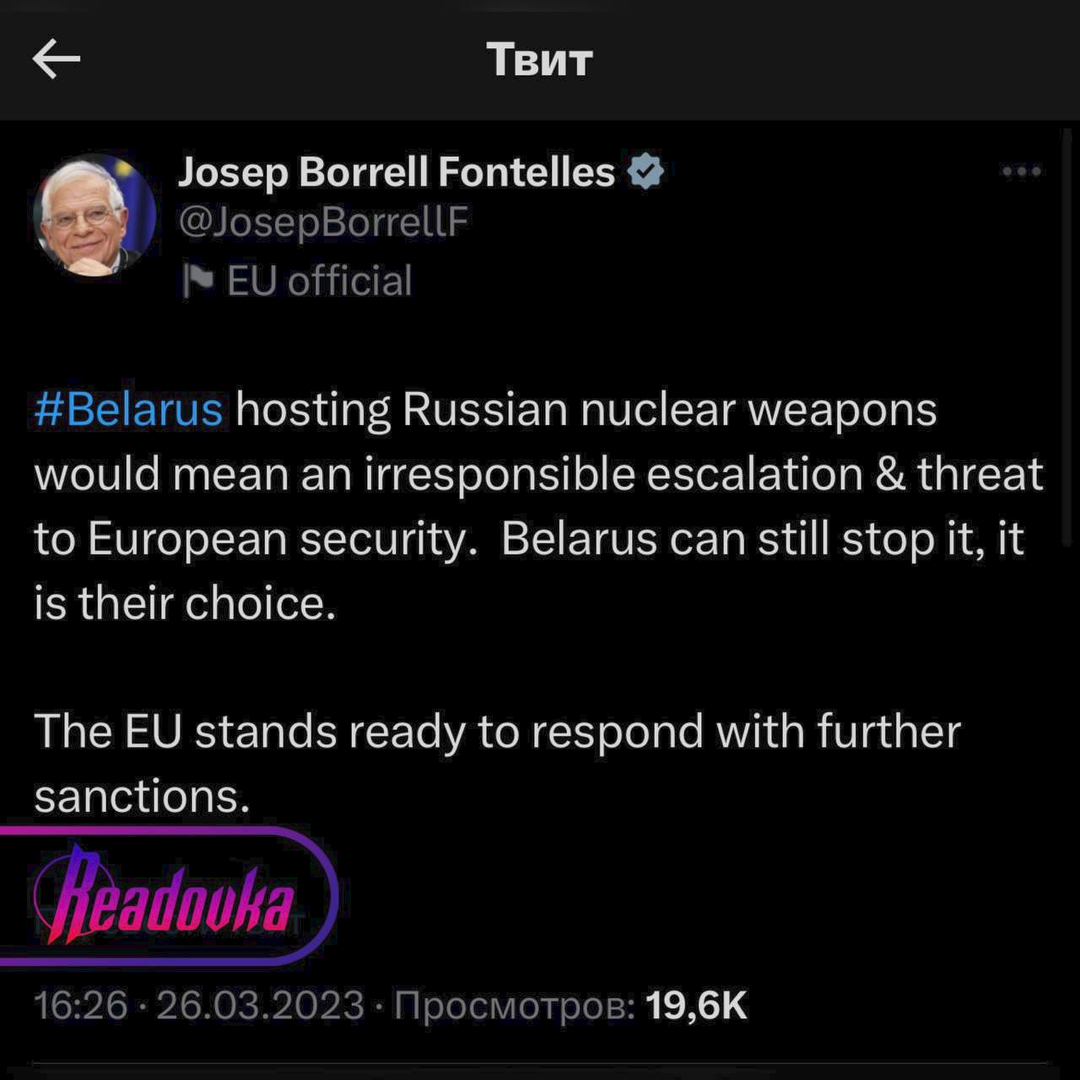The height and width of the screenshot is (1080, 1080).
Task: Click the @JosepBorrellF handle
Action: coord(322,222)
